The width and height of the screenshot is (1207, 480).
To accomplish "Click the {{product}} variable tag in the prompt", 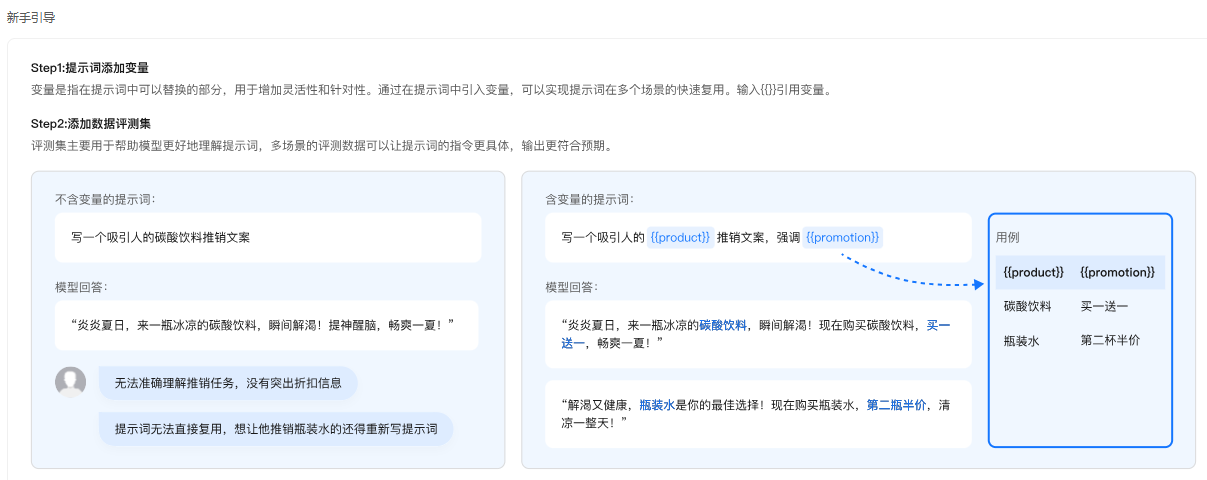I will (680, 238).
